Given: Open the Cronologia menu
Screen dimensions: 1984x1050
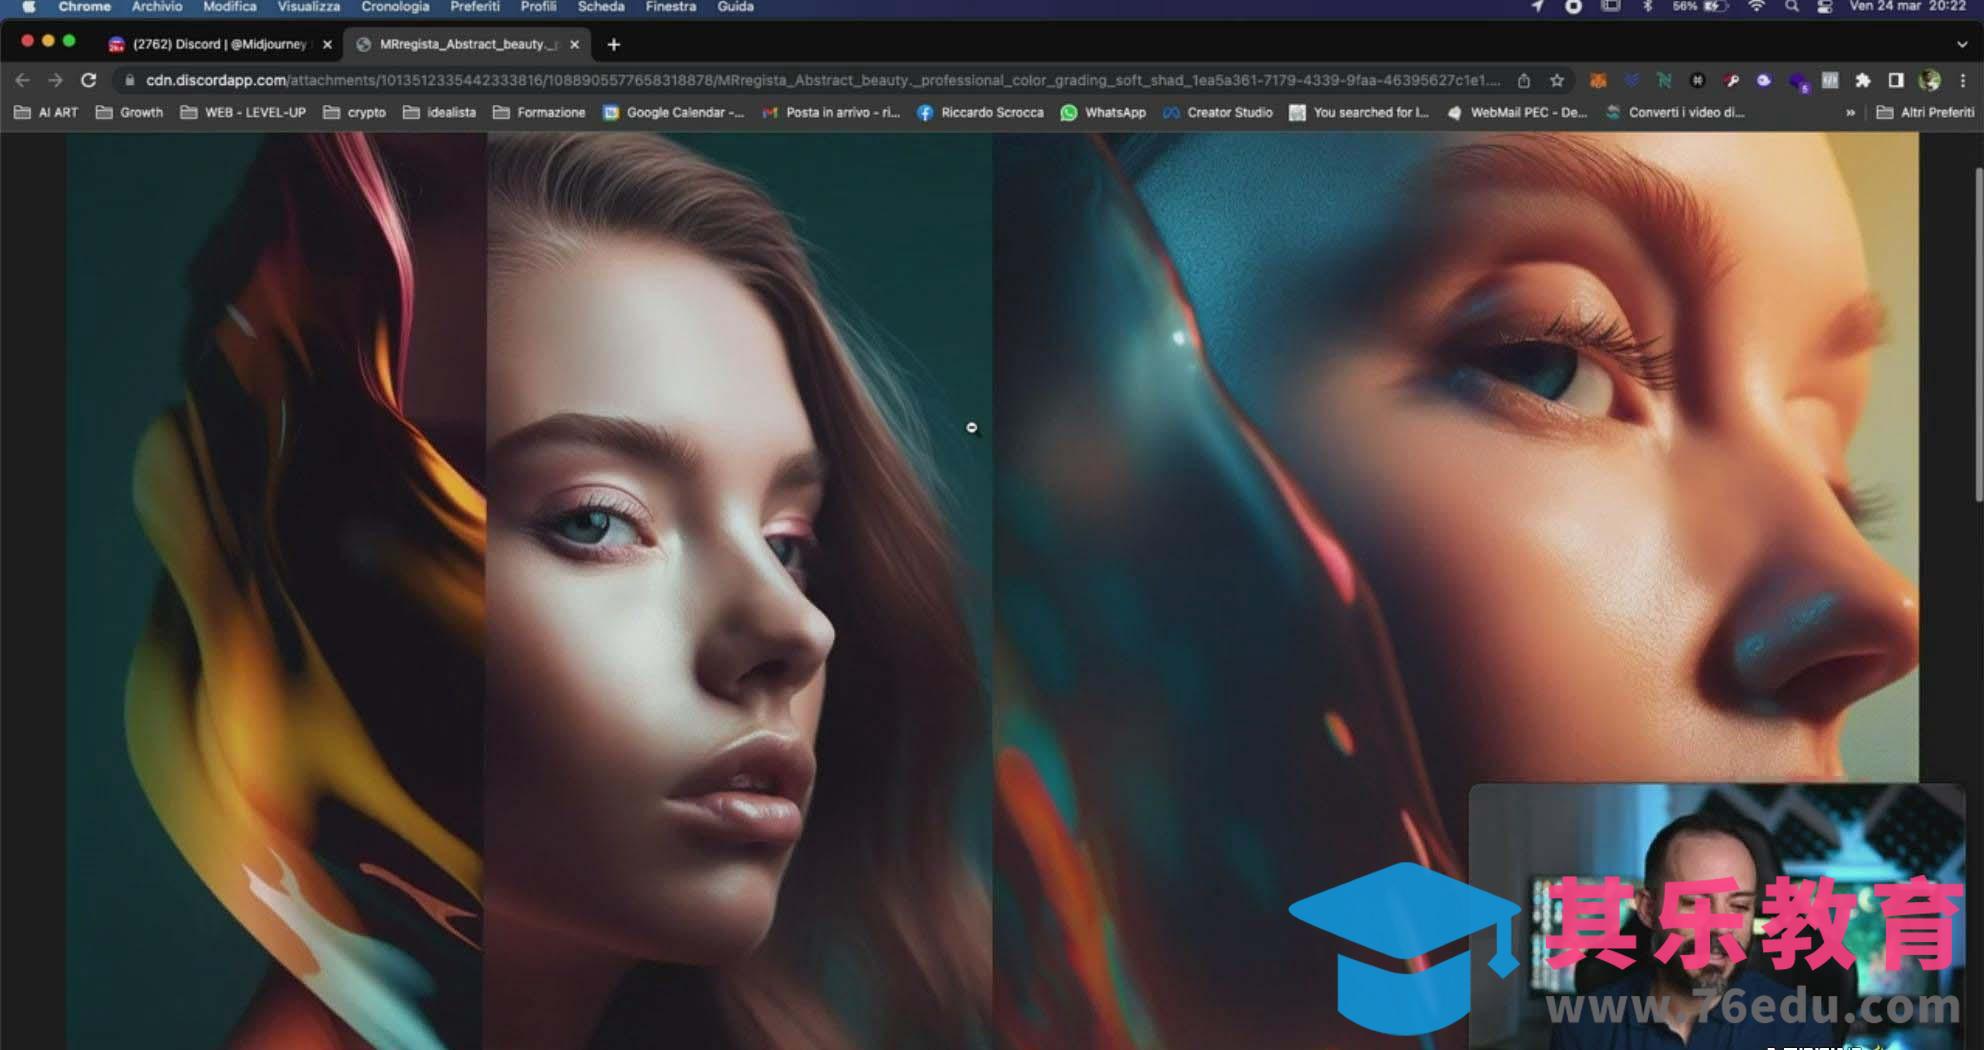Looking at the screenshot, I should pos(394,7).
